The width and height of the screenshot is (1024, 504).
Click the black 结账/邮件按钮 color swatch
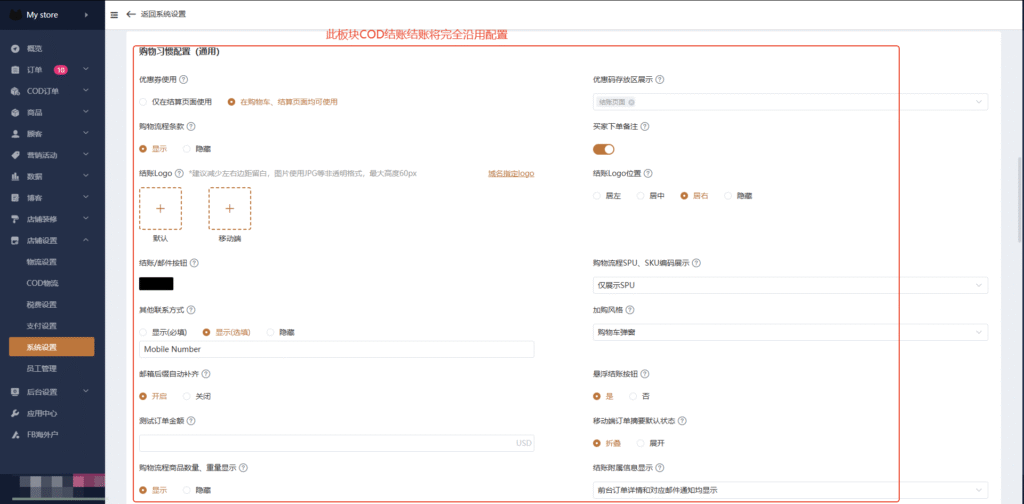click(156, 284)
